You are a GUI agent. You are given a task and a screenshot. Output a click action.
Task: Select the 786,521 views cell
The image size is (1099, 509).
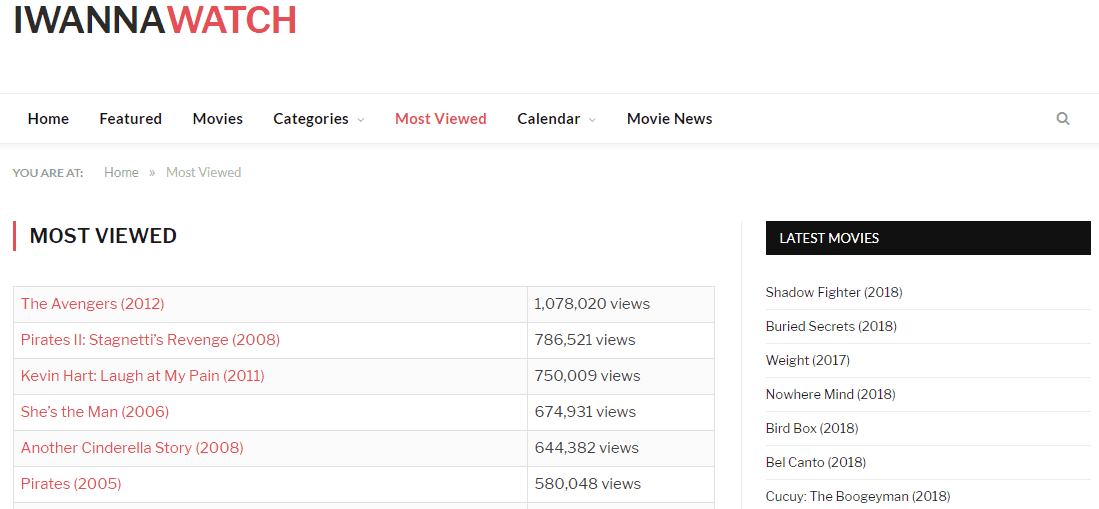tap(621, 340)
